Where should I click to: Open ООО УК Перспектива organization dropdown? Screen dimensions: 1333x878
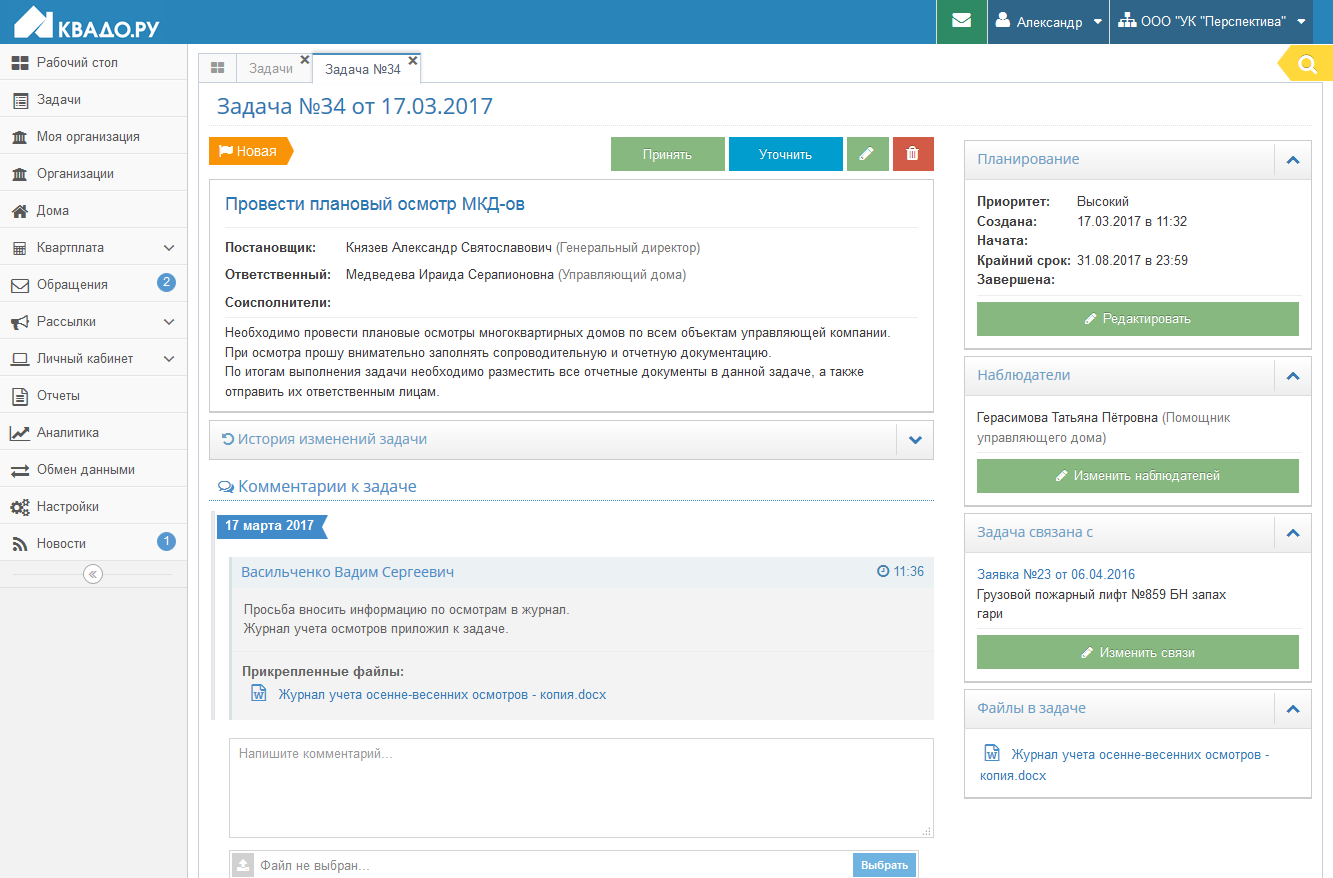point(1212,22)
